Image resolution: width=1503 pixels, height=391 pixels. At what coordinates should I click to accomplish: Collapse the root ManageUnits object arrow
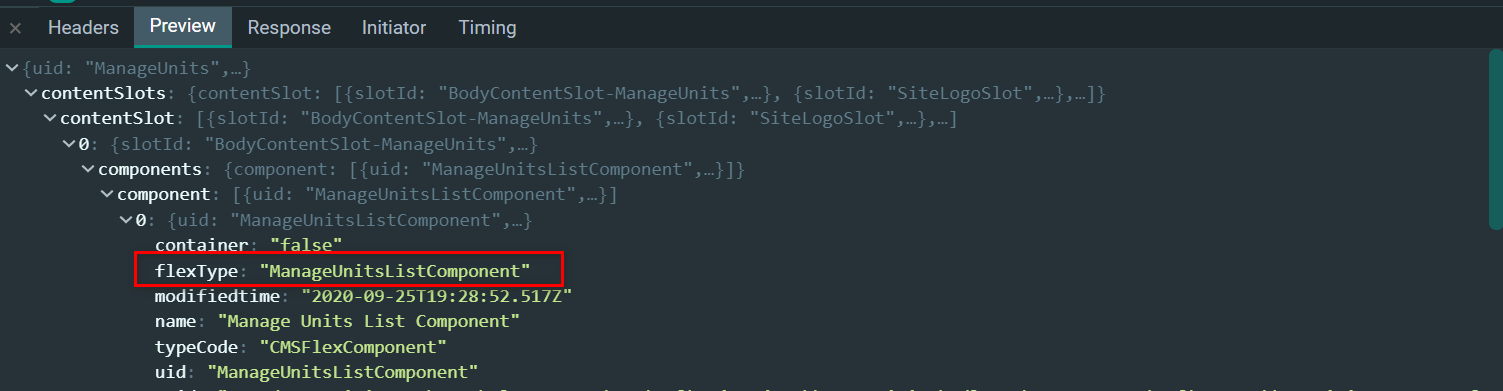pos(12,68)
